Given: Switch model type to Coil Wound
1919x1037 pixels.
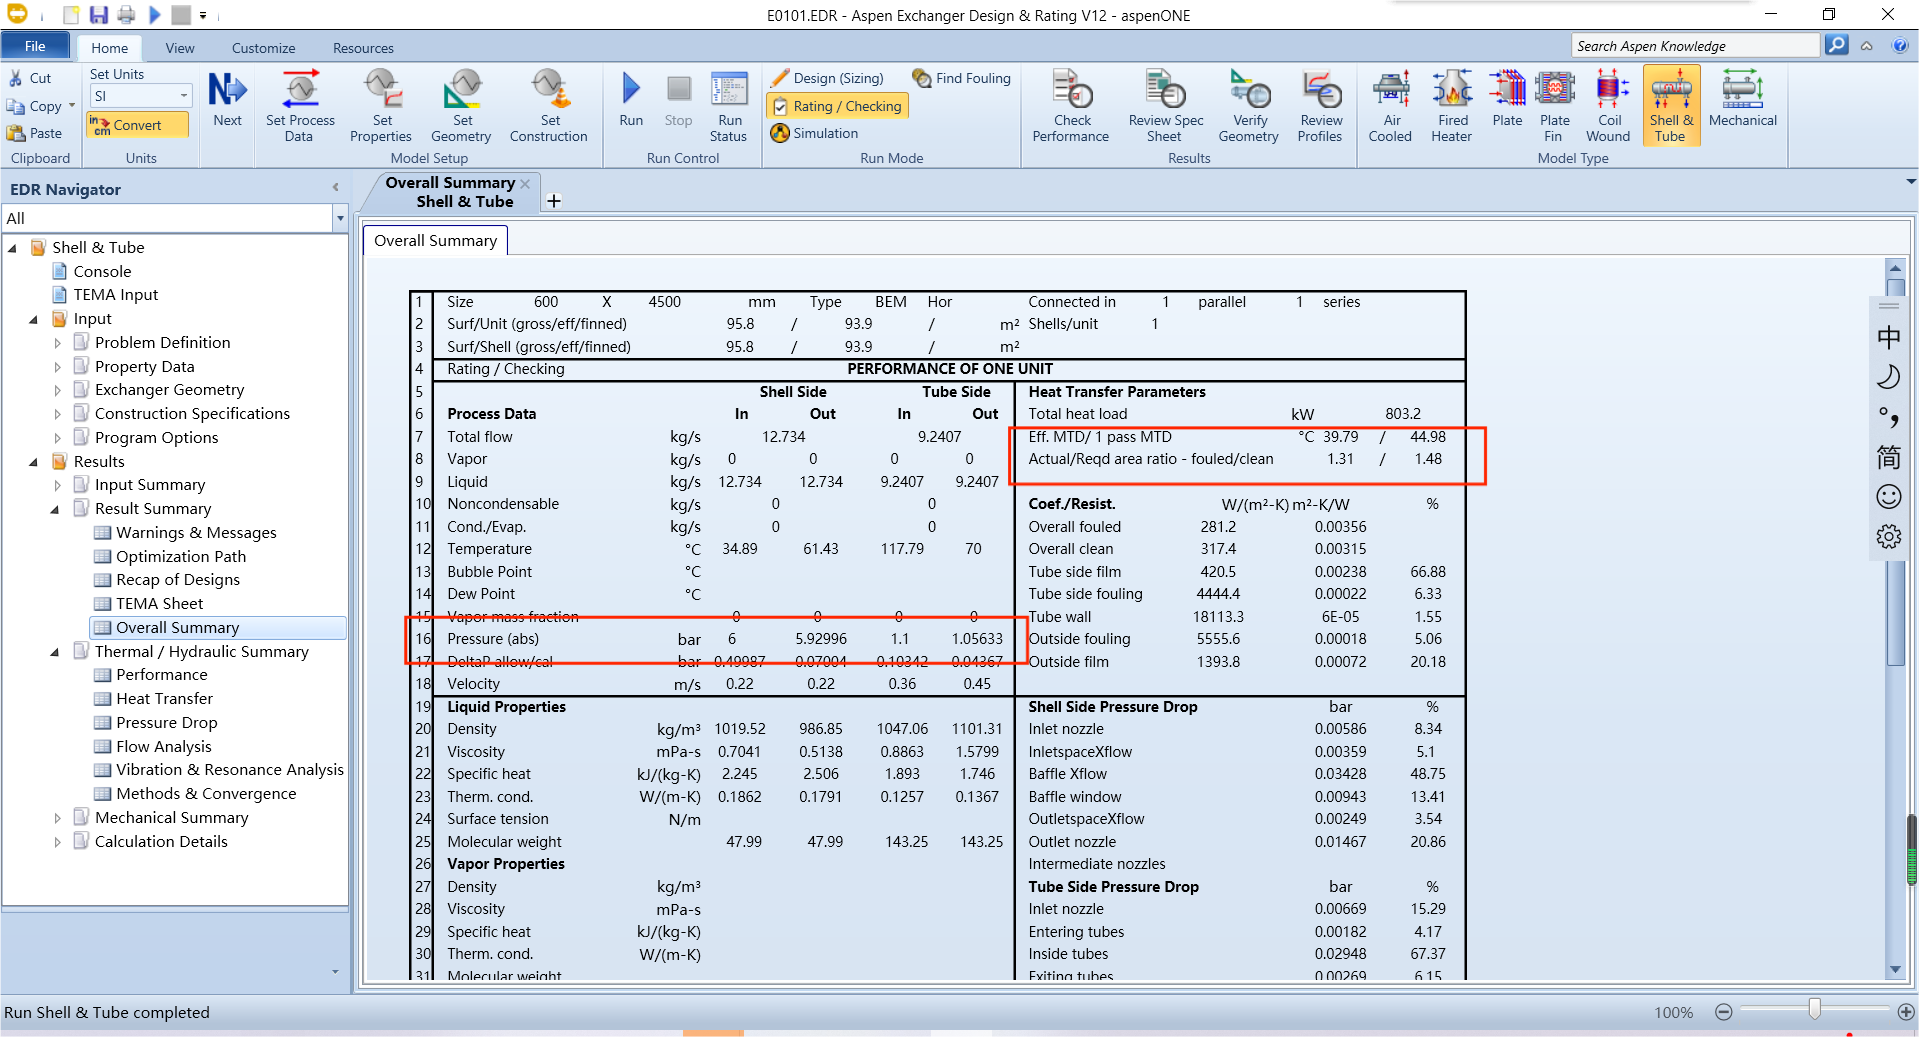Looking at the screenshot, I should click(x=1608, y=106).
